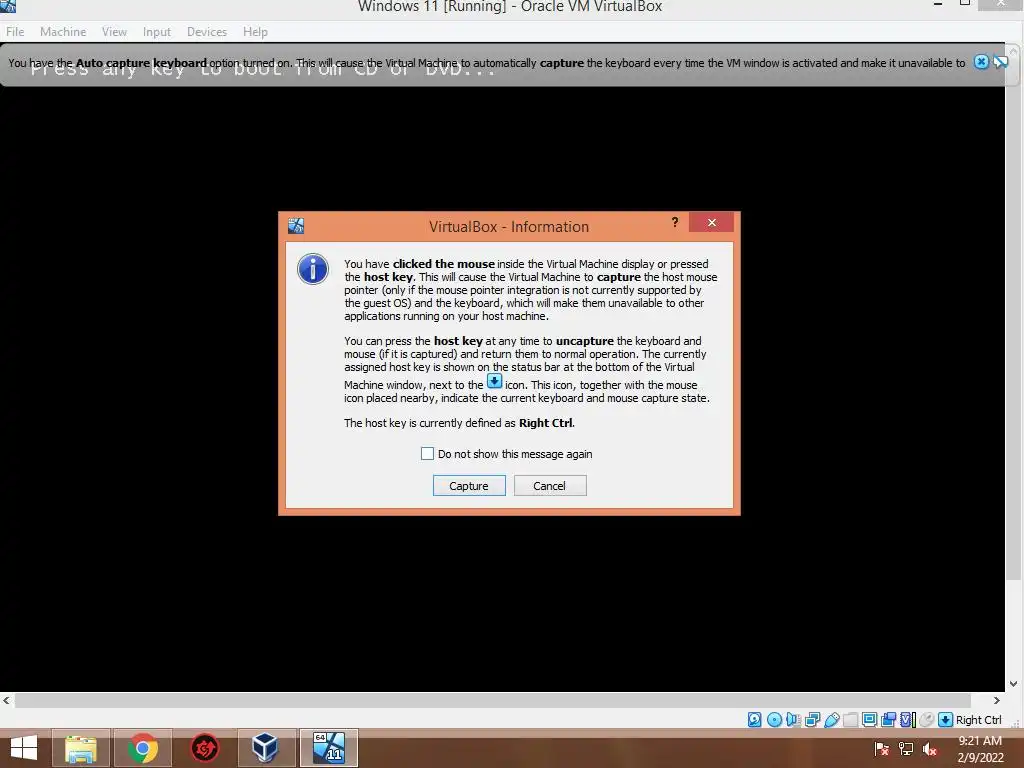Open VirtualBox Manager from the taskbar
This screenshot has width=1024, height=768.
265,748
